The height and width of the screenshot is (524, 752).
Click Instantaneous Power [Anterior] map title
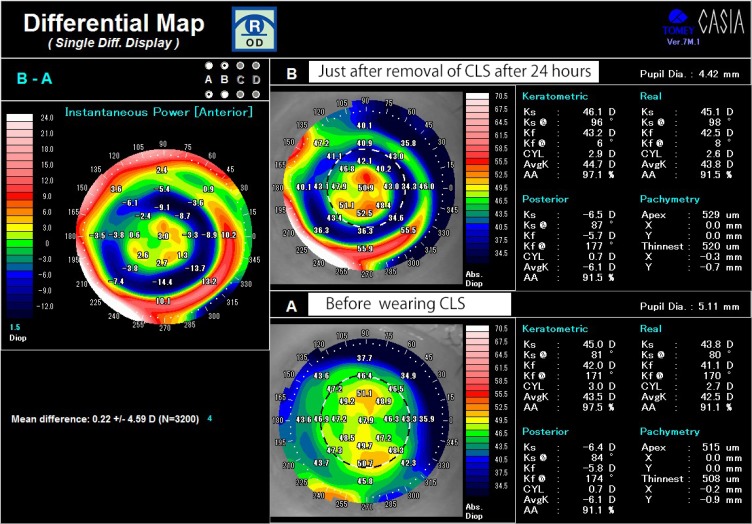(x=159, y=112)
